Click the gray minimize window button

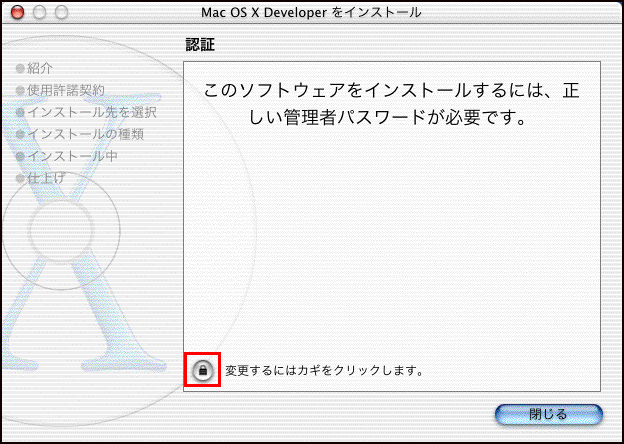tap(39, 13)
